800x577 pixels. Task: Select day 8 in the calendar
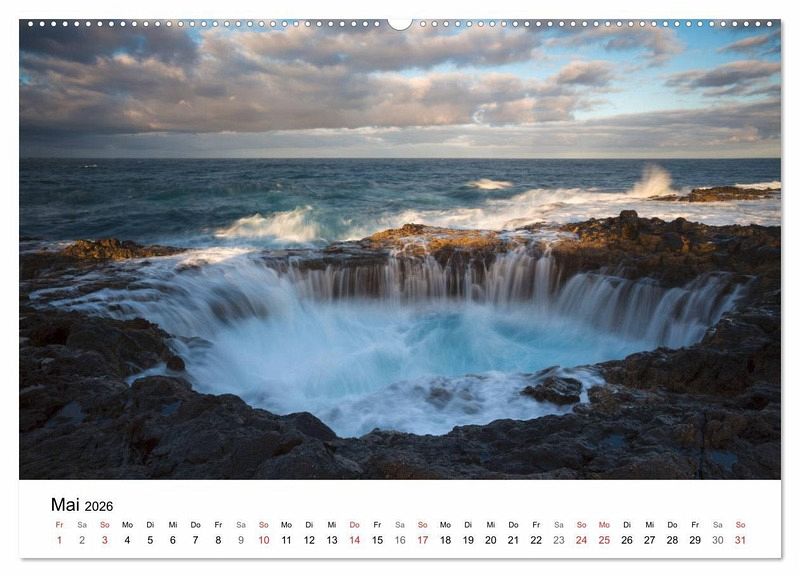tap(218, 540)
